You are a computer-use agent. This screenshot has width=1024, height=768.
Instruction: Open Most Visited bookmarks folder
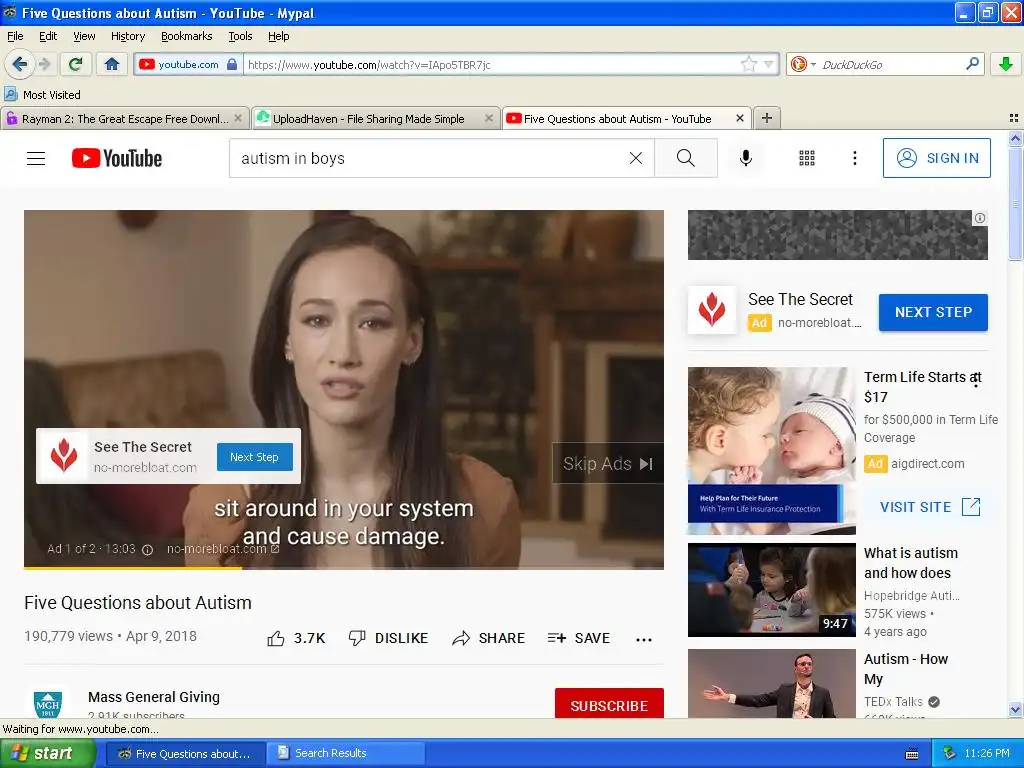(42, 95)
